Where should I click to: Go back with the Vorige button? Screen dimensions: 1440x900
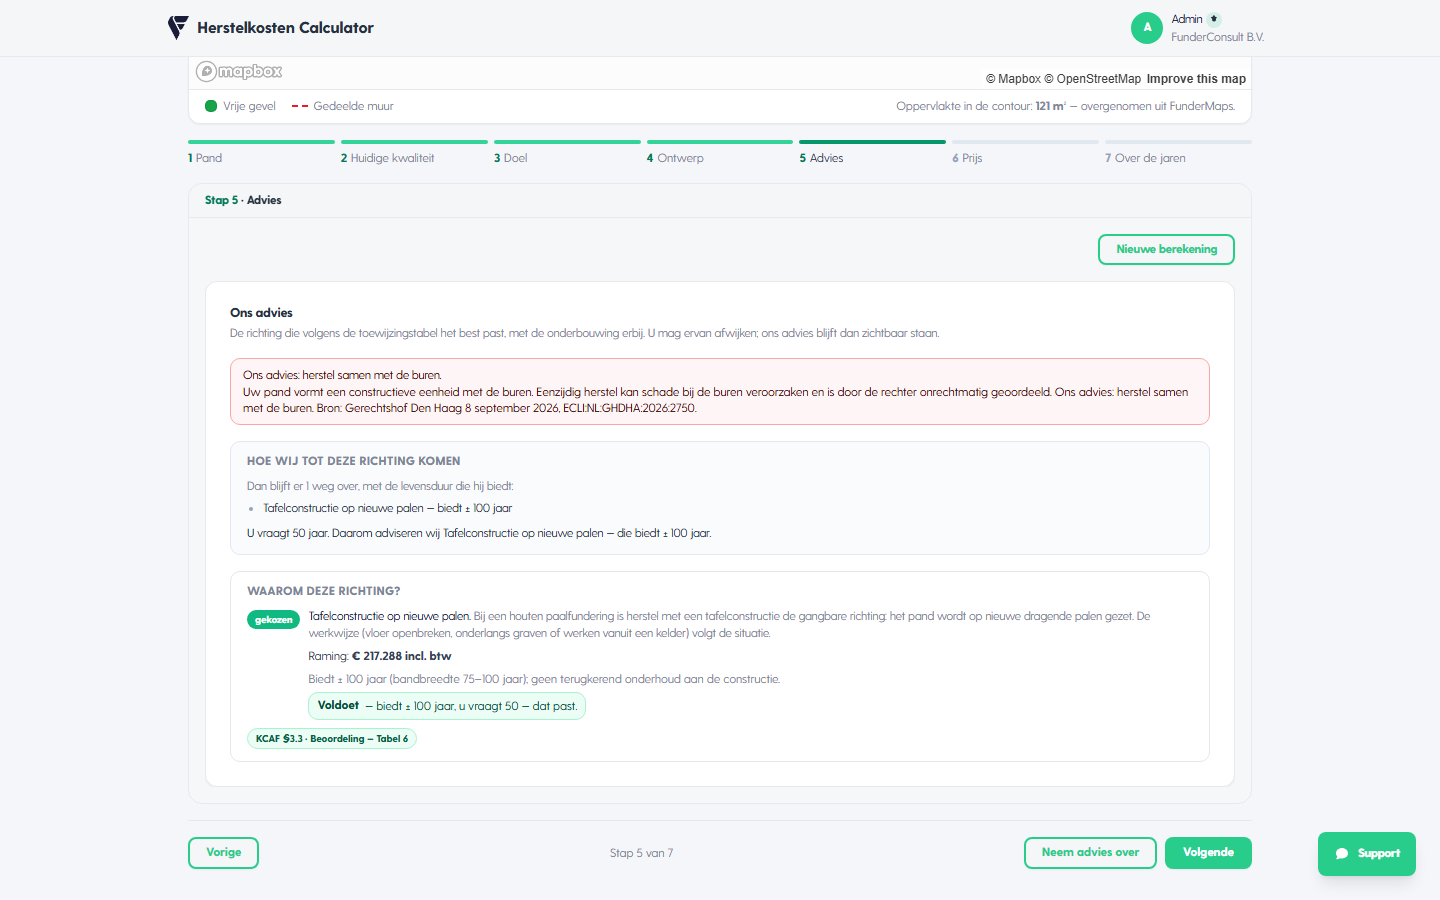coord(223,853)
